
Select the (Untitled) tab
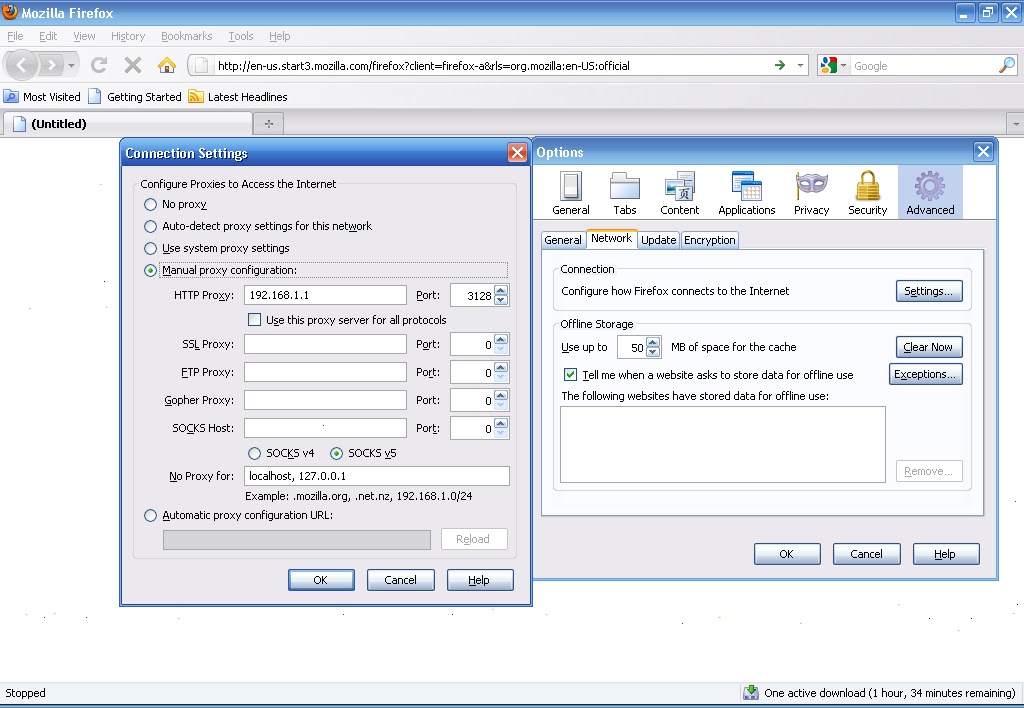[128, 123]
